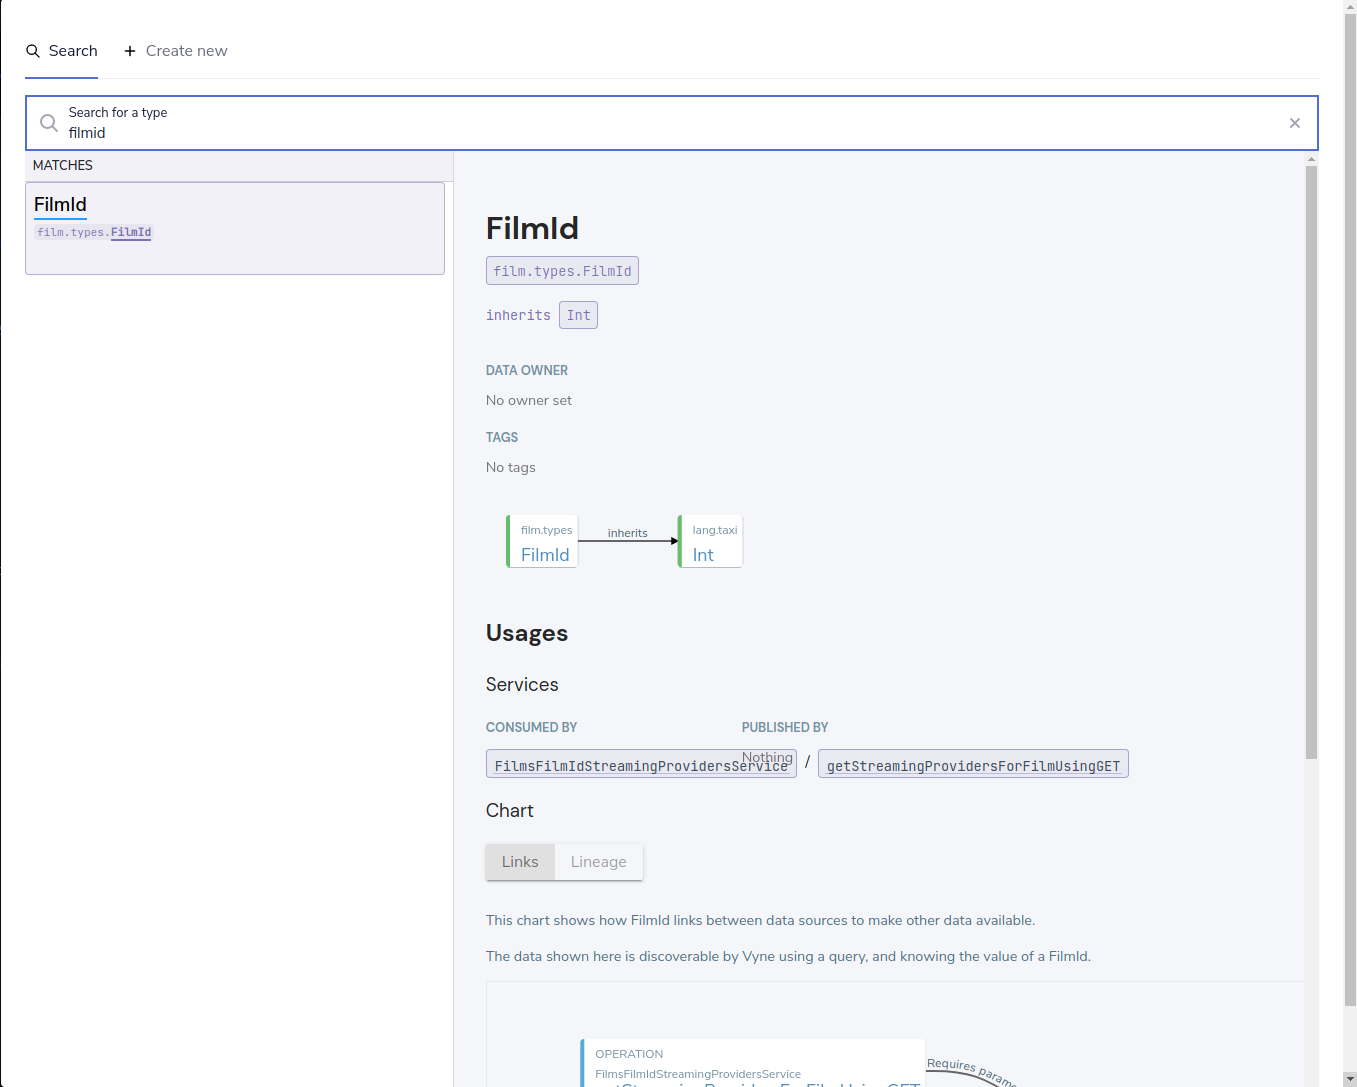
Task: Click the film.types.FilmId qualified name badge
Action: click(x=562, y=271)
